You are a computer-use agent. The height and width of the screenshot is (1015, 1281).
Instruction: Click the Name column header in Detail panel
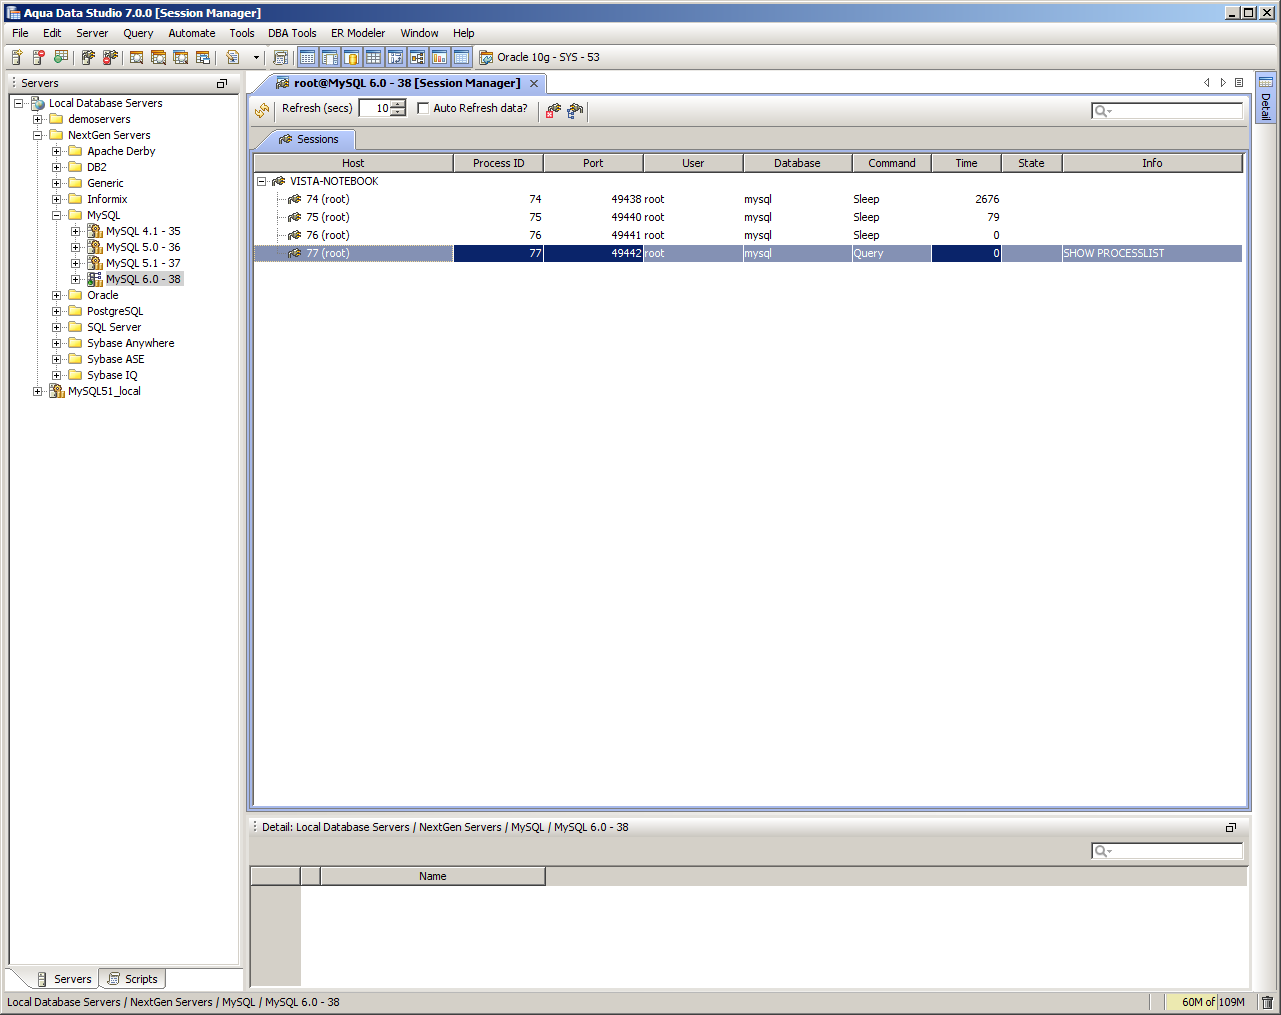(433, 876)
